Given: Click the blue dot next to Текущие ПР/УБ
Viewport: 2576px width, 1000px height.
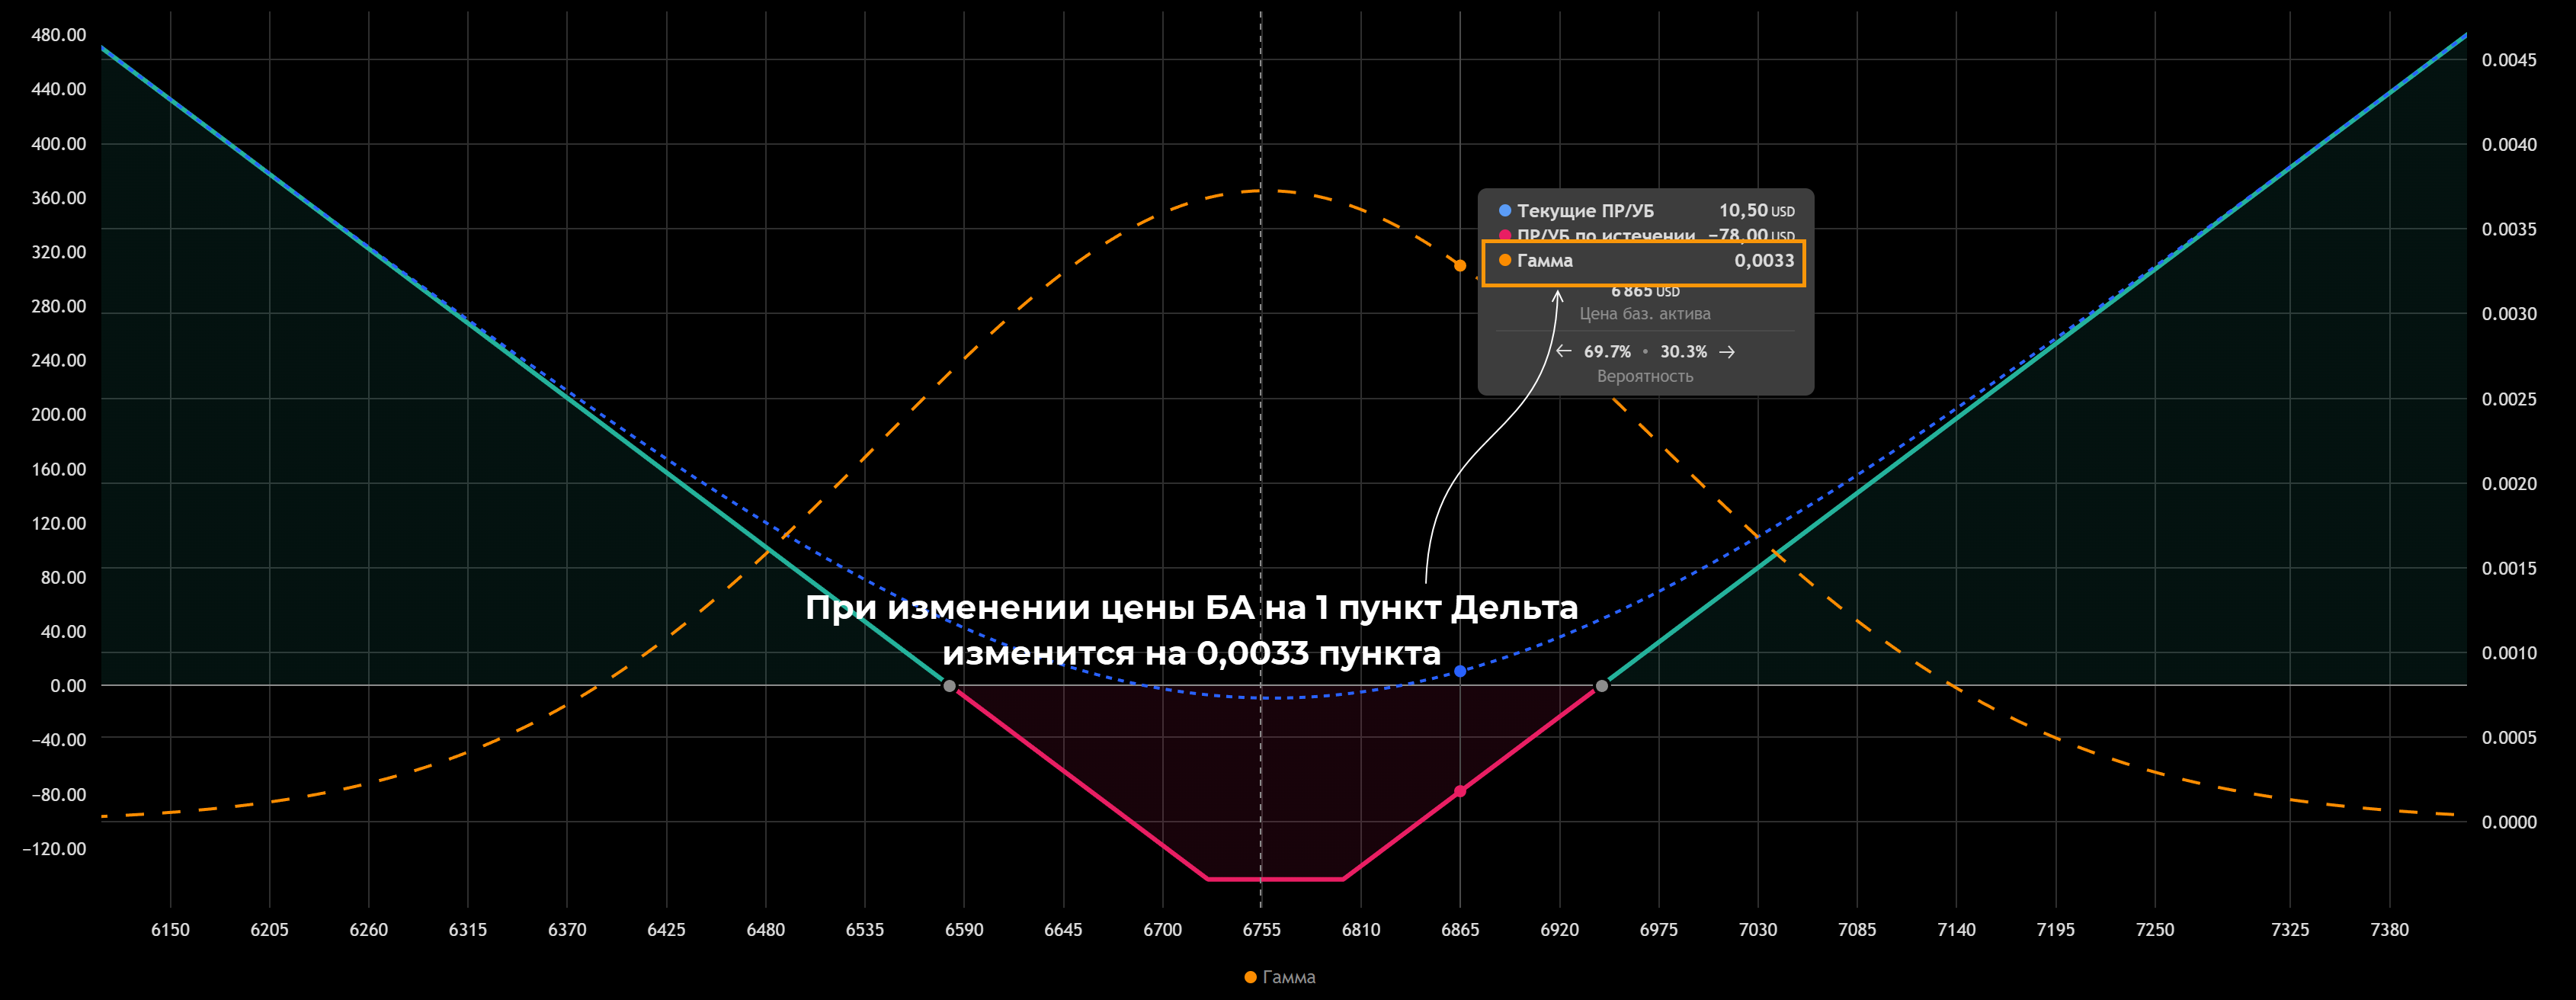Looking at the screenshot, I should tap(1505, 211).
